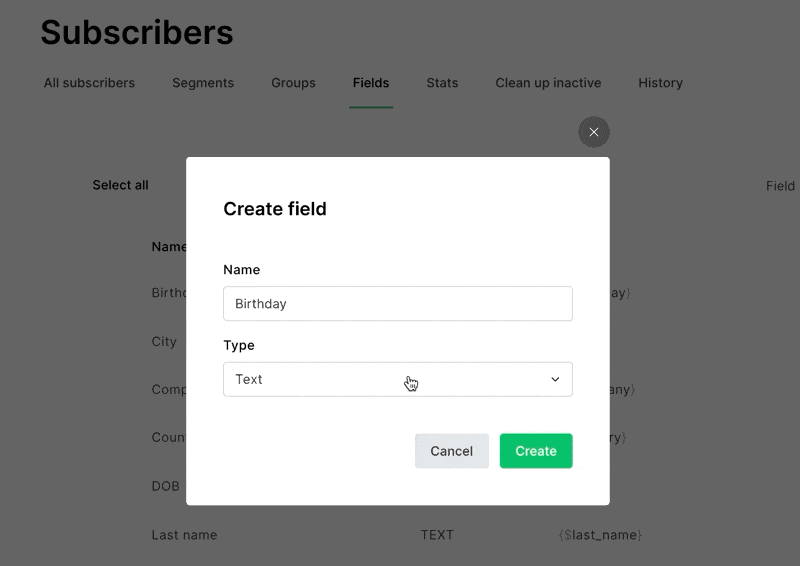800x566 pixels.
Task: View the Stats tab
Action: point(442,83)
